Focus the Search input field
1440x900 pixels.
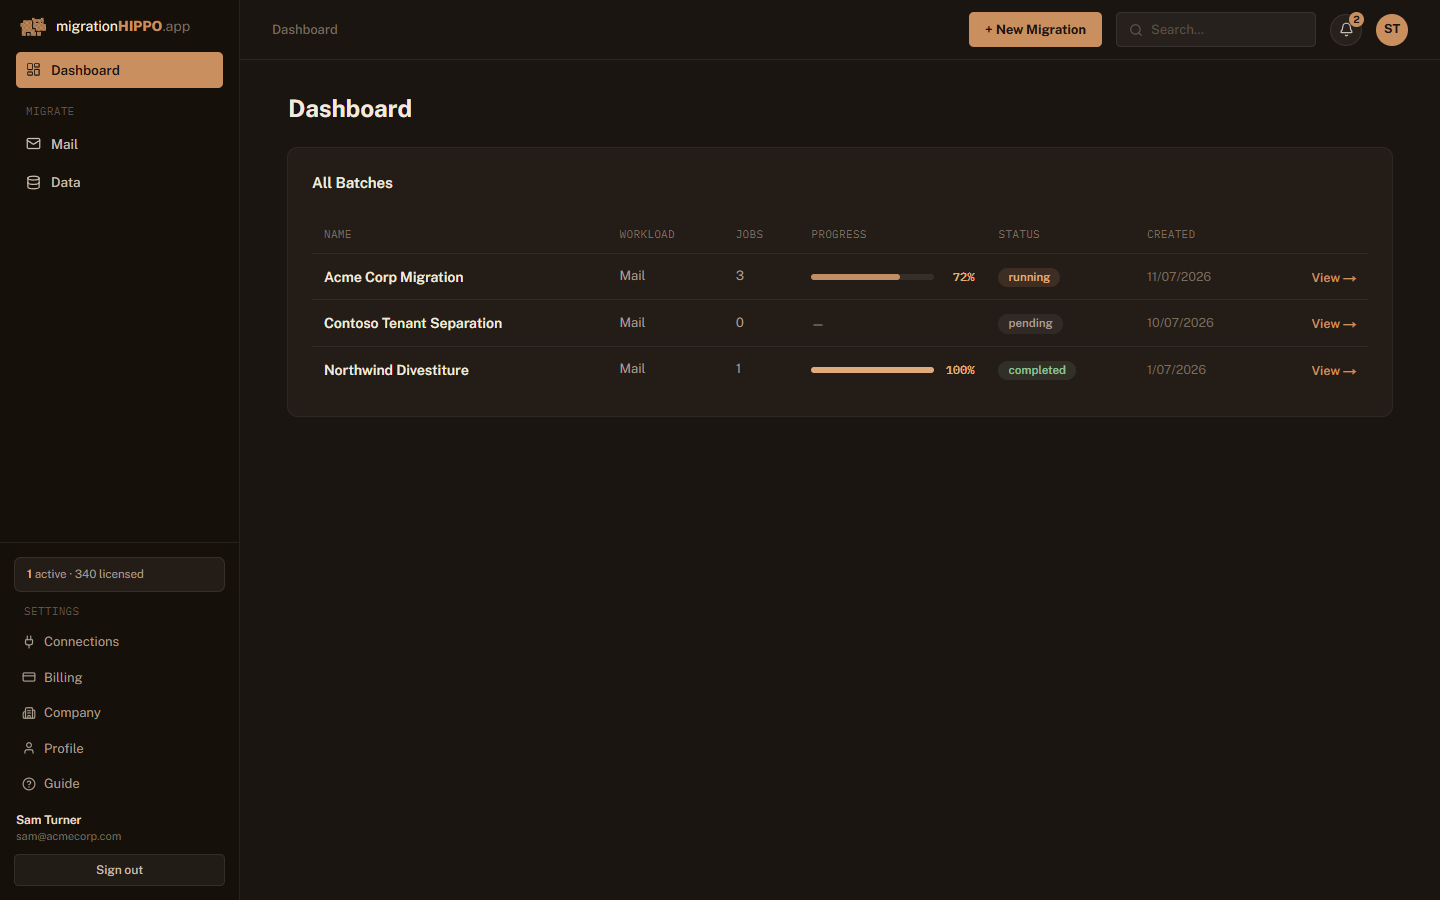tap(1215, 30)
